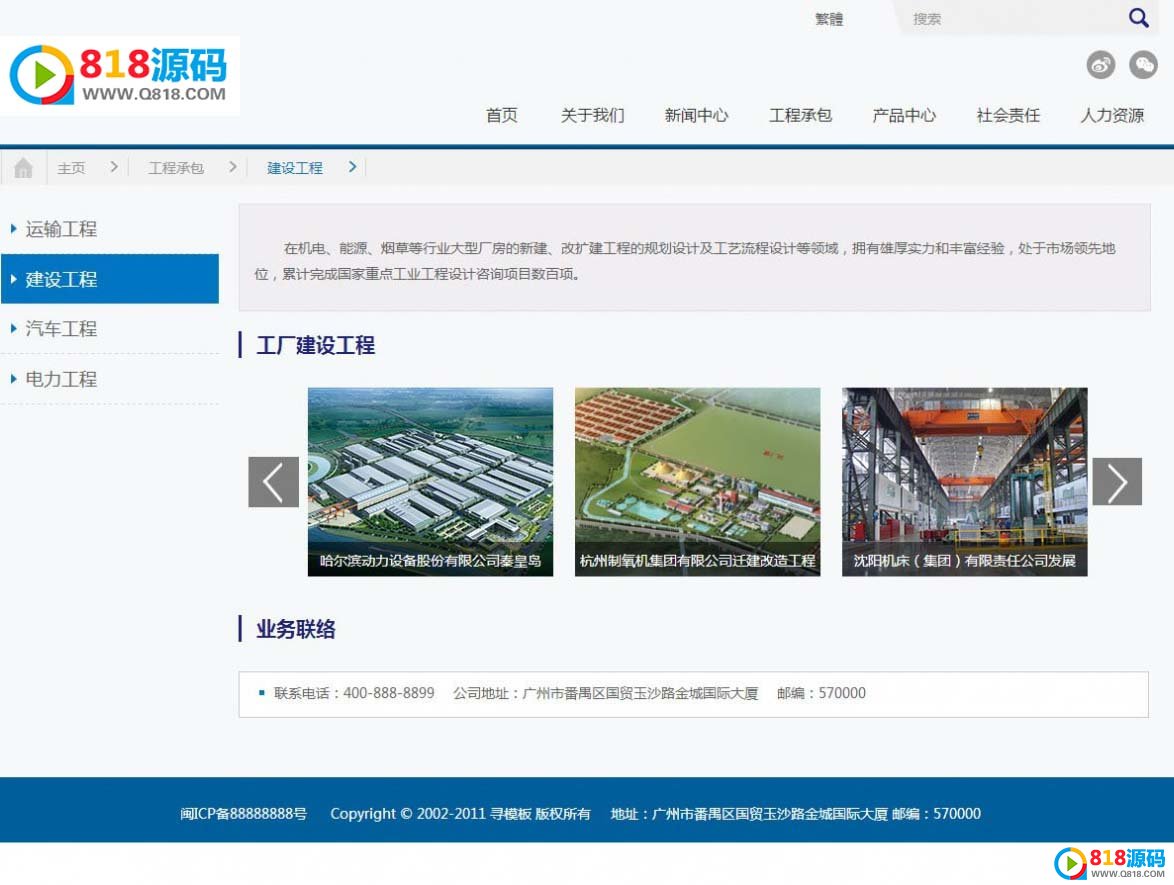Open the Weibo social icon
1174x885 pixels.
(1101, 65)
